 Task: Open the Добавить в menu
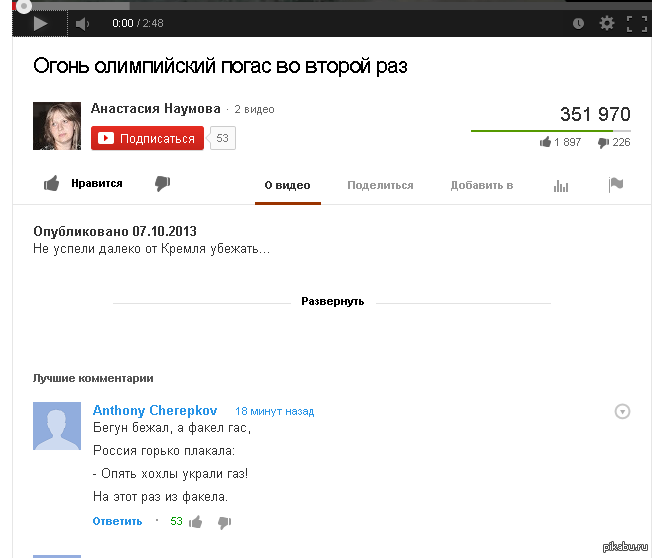click(482, 185)
